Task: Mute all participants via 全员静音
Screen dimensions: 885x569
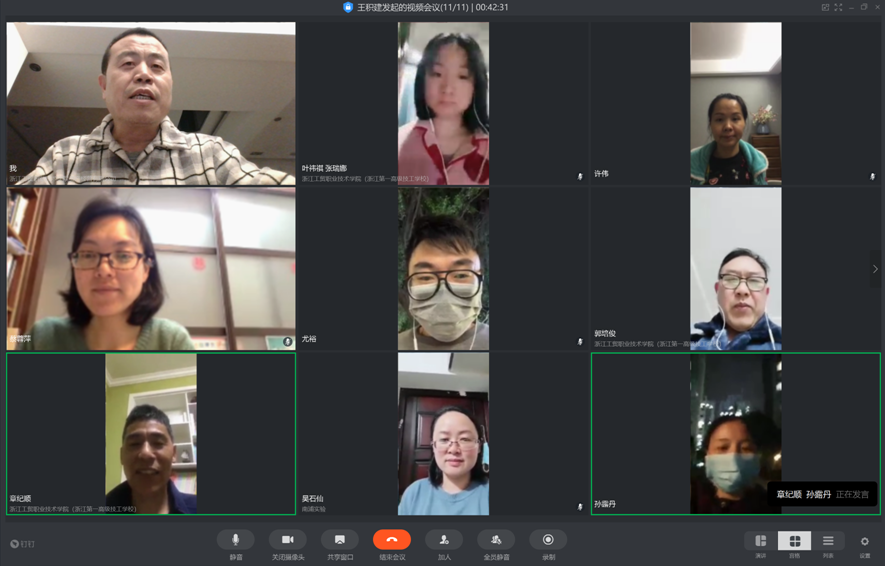Action: point(496,540)
